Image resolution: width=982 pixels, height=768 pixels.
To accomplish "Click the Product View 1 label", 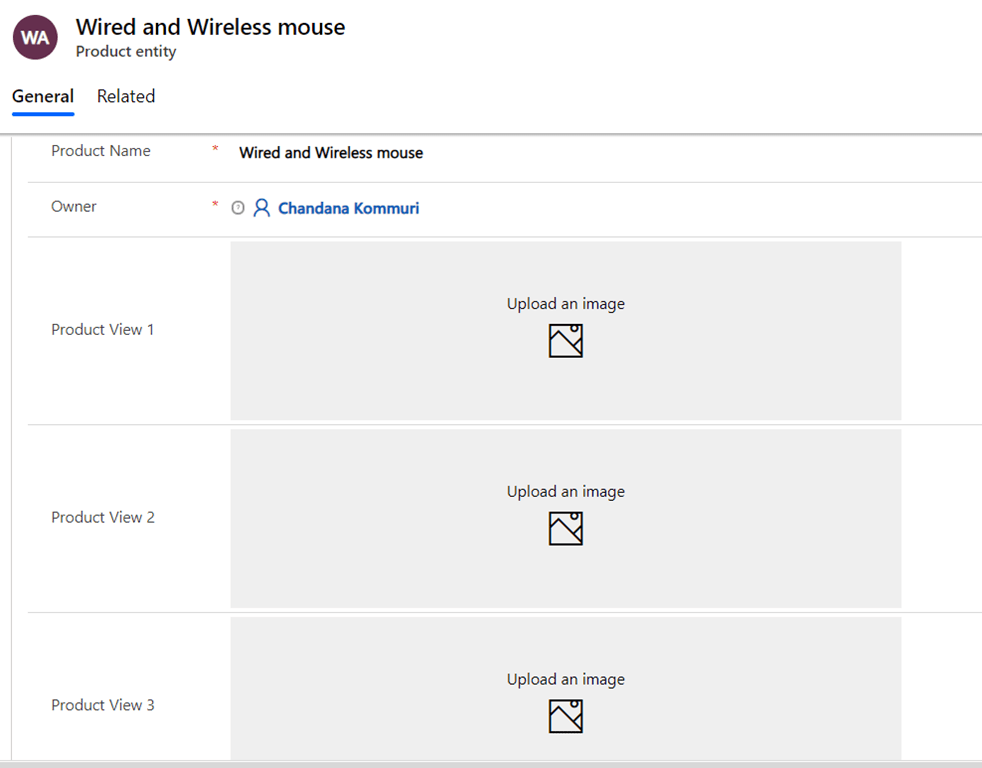I will coord(103,329).
